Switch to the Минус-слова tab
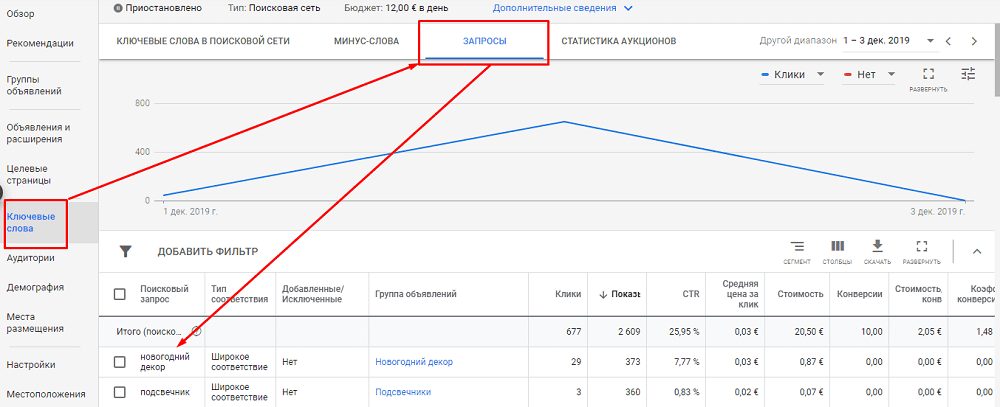 [x=366, y=41]
